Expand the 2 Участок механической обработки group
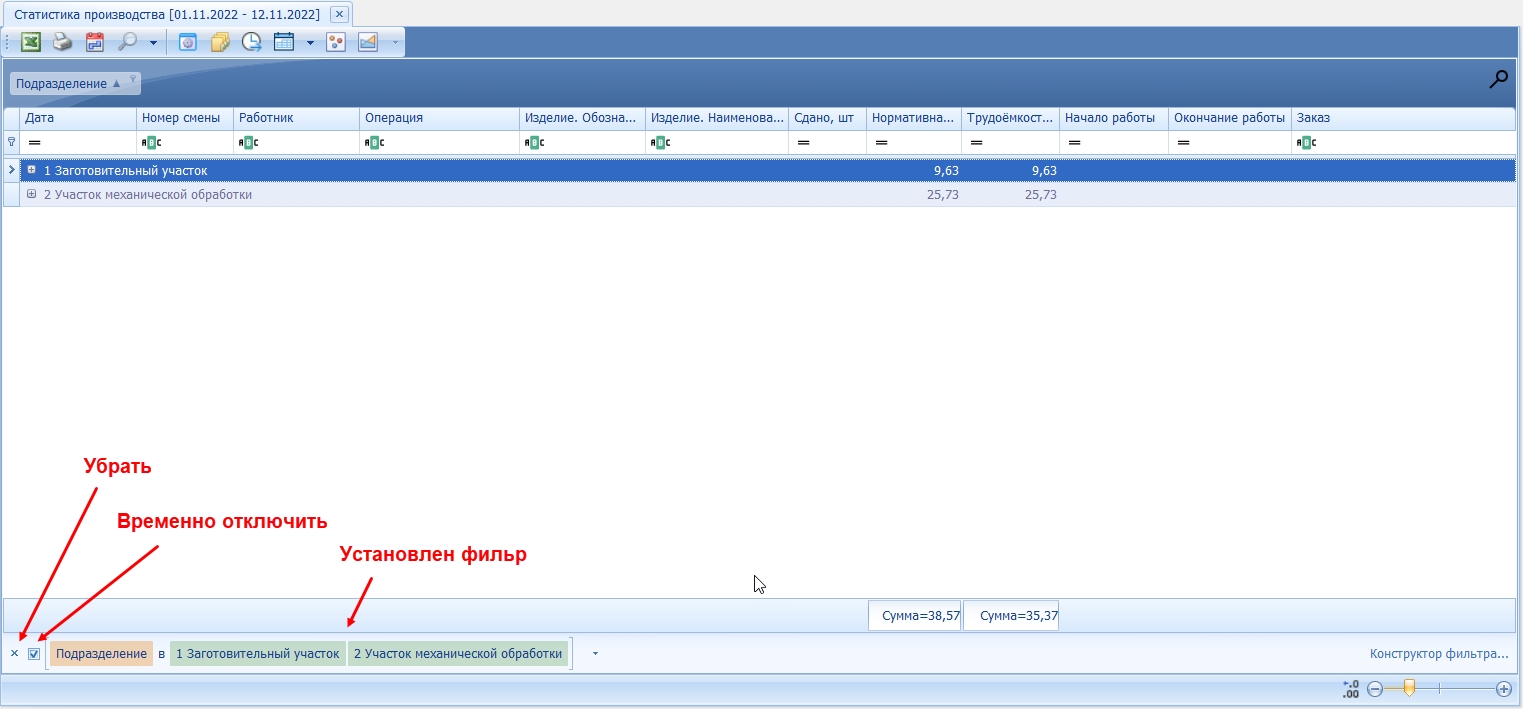The image size is (1523, 709). click(32, 194)
